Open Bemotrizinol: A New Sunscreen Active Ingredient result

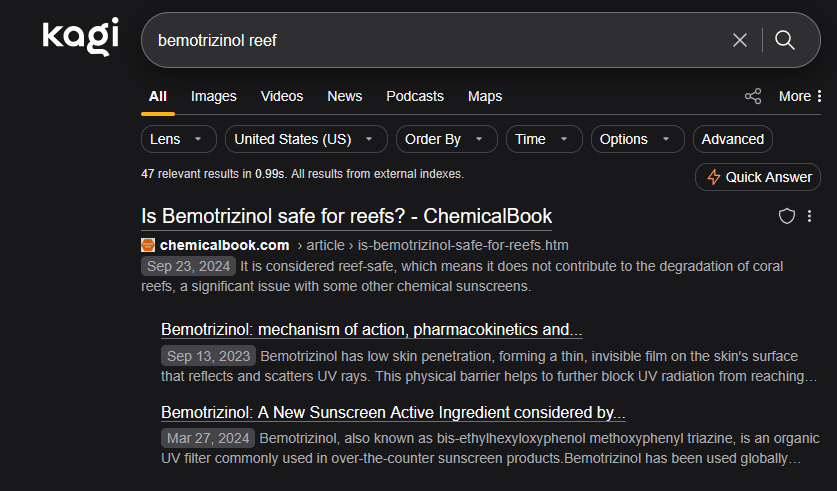coord(393,413)
